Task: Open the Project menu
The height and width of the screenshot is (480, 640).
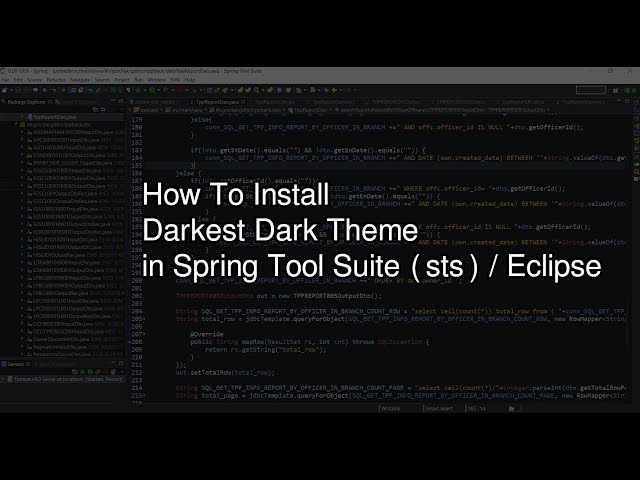Action: (x=122, y=80)
